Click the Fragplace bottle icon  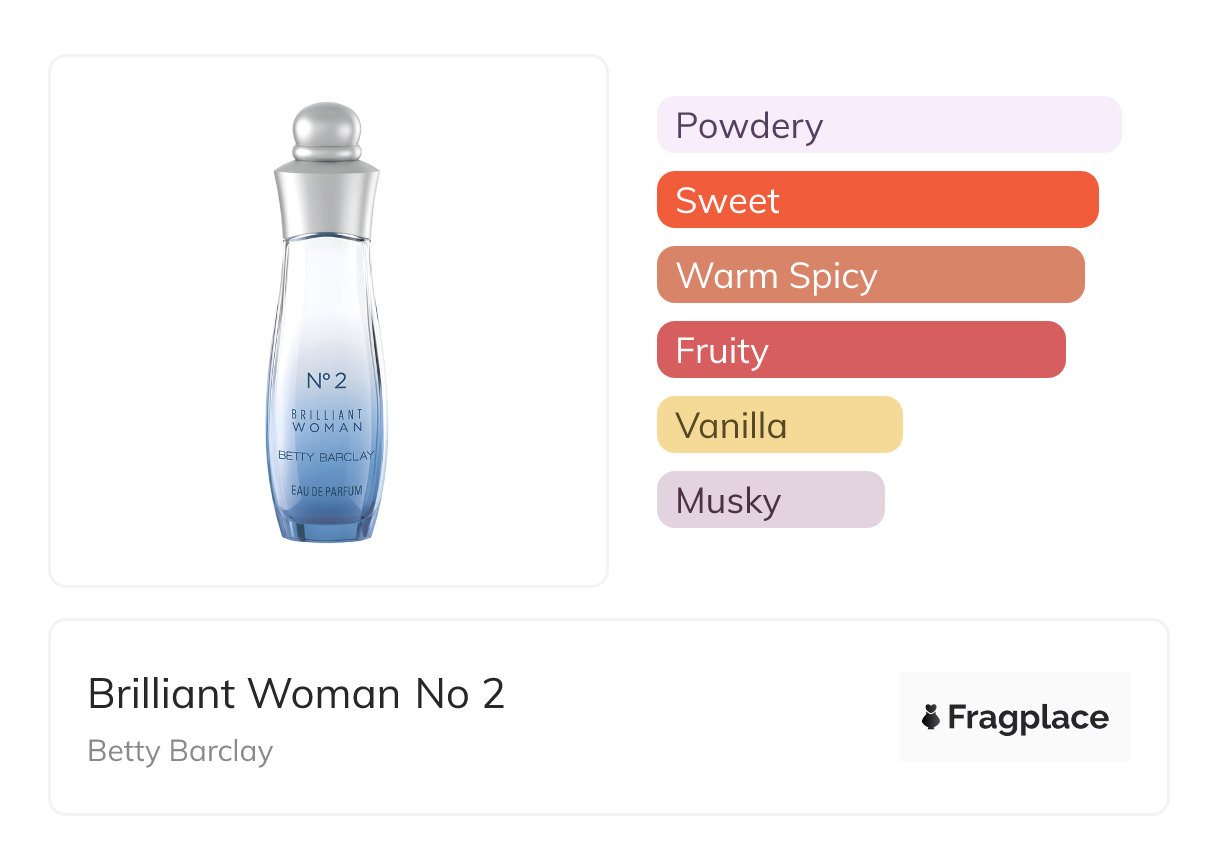pos(931,717)
